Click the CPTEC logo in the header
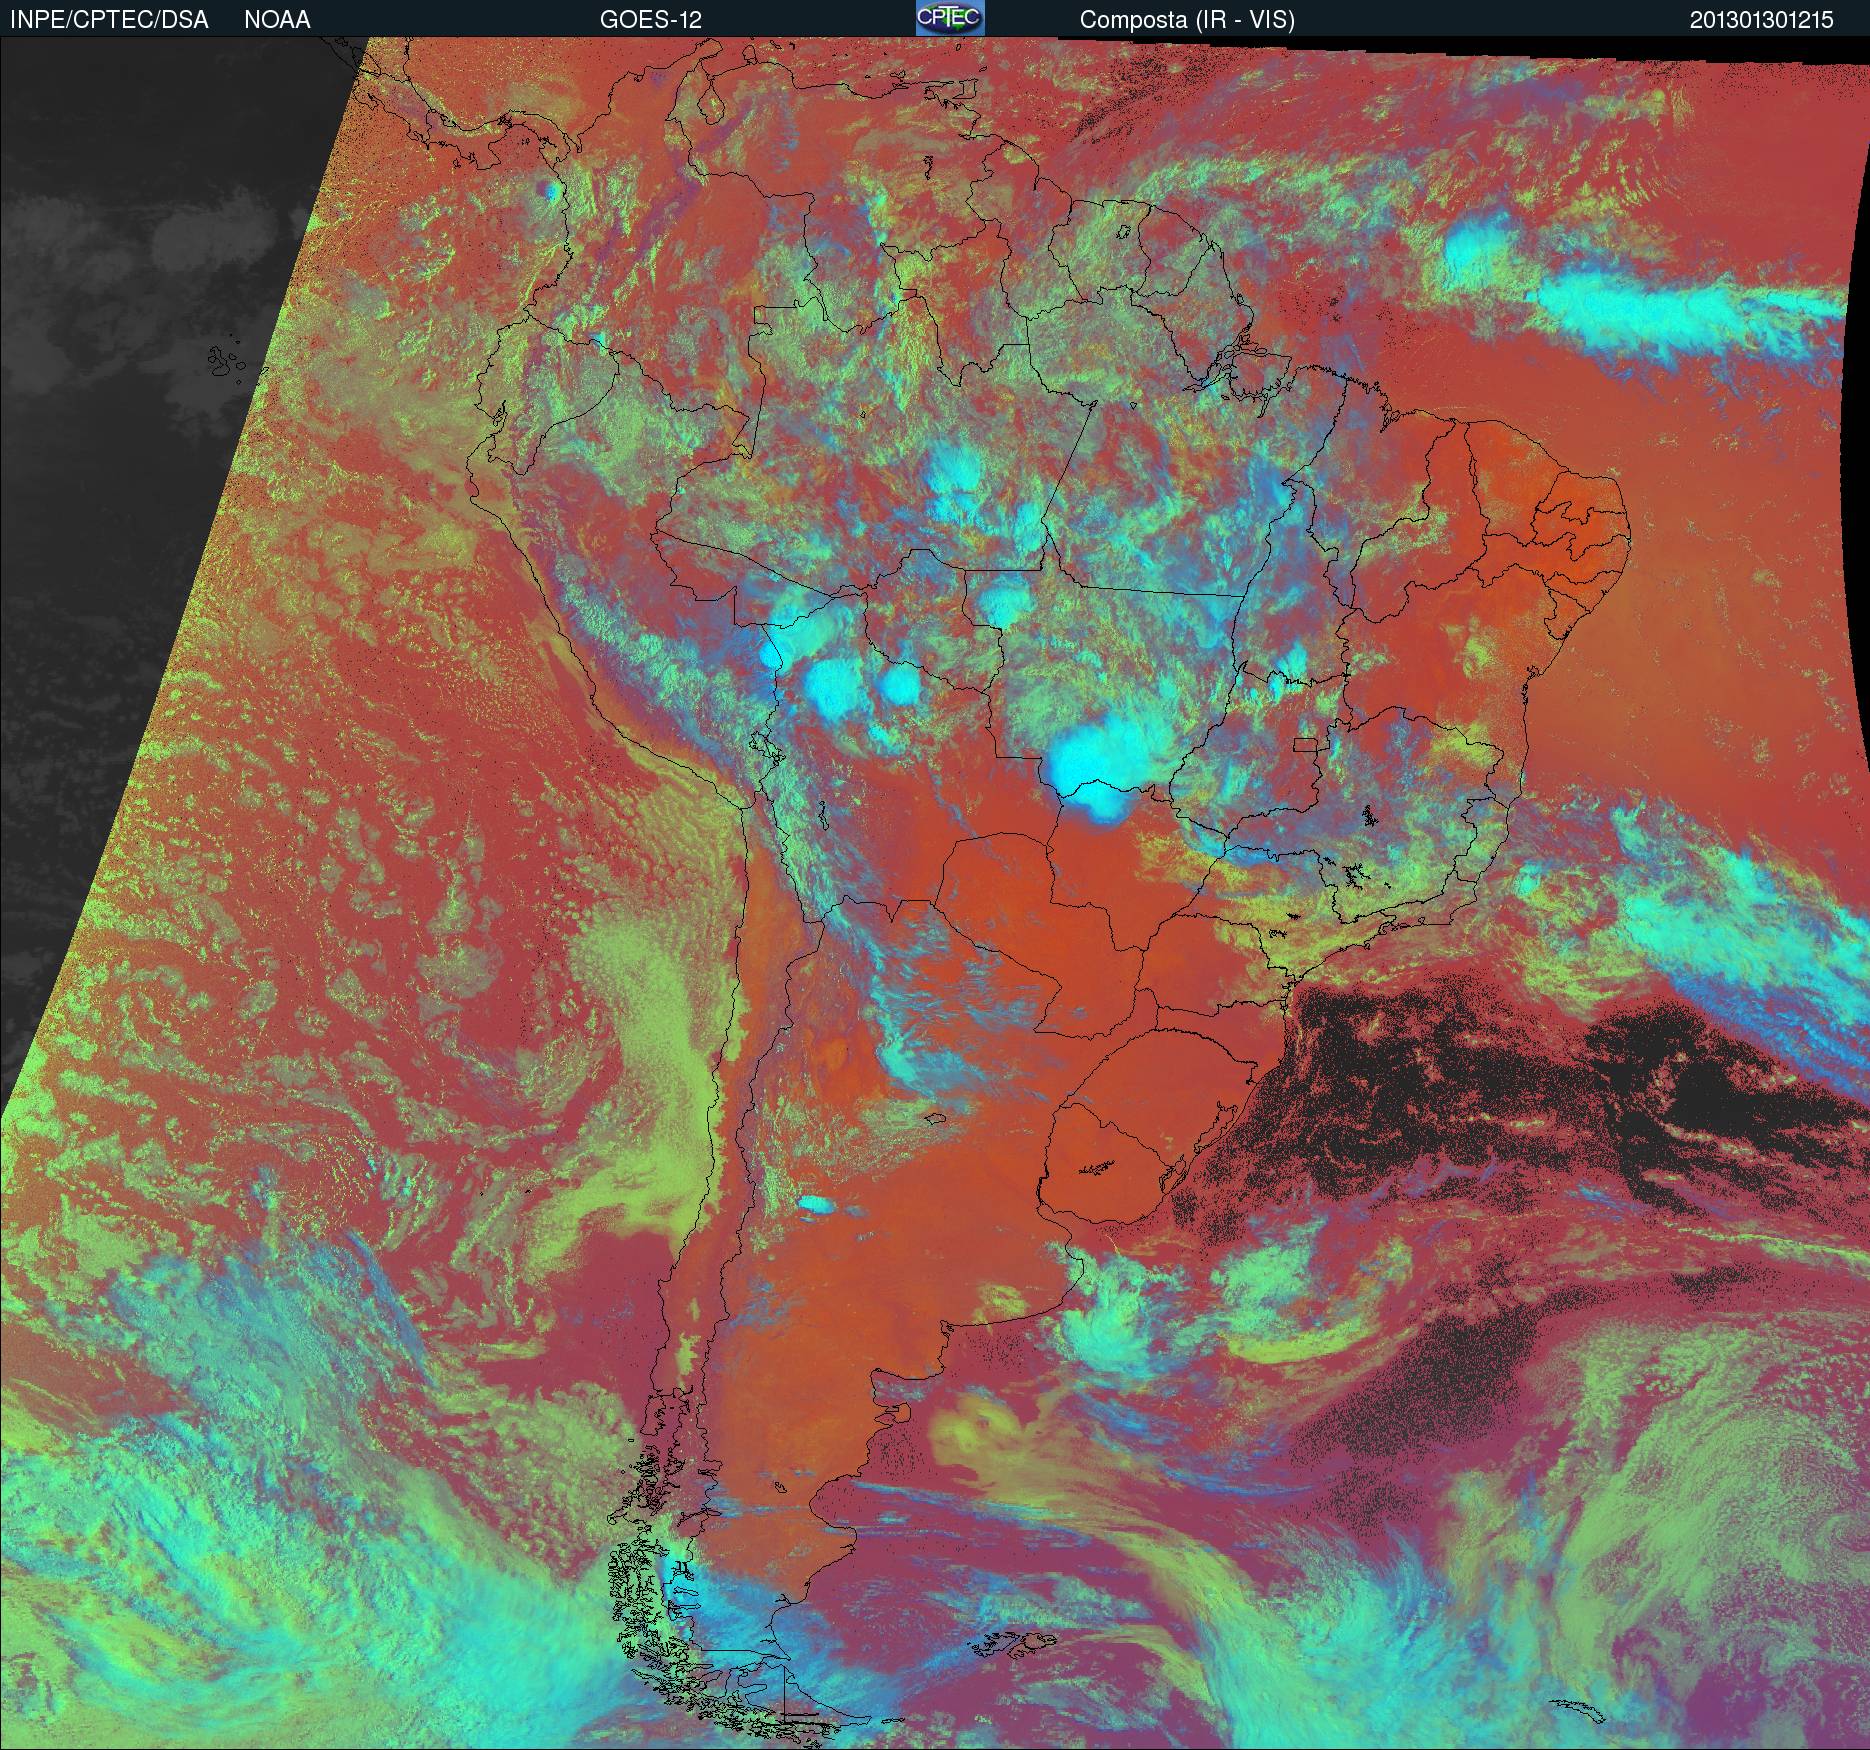Screen dimensions: 1870x1750 (x=950, y=18)
